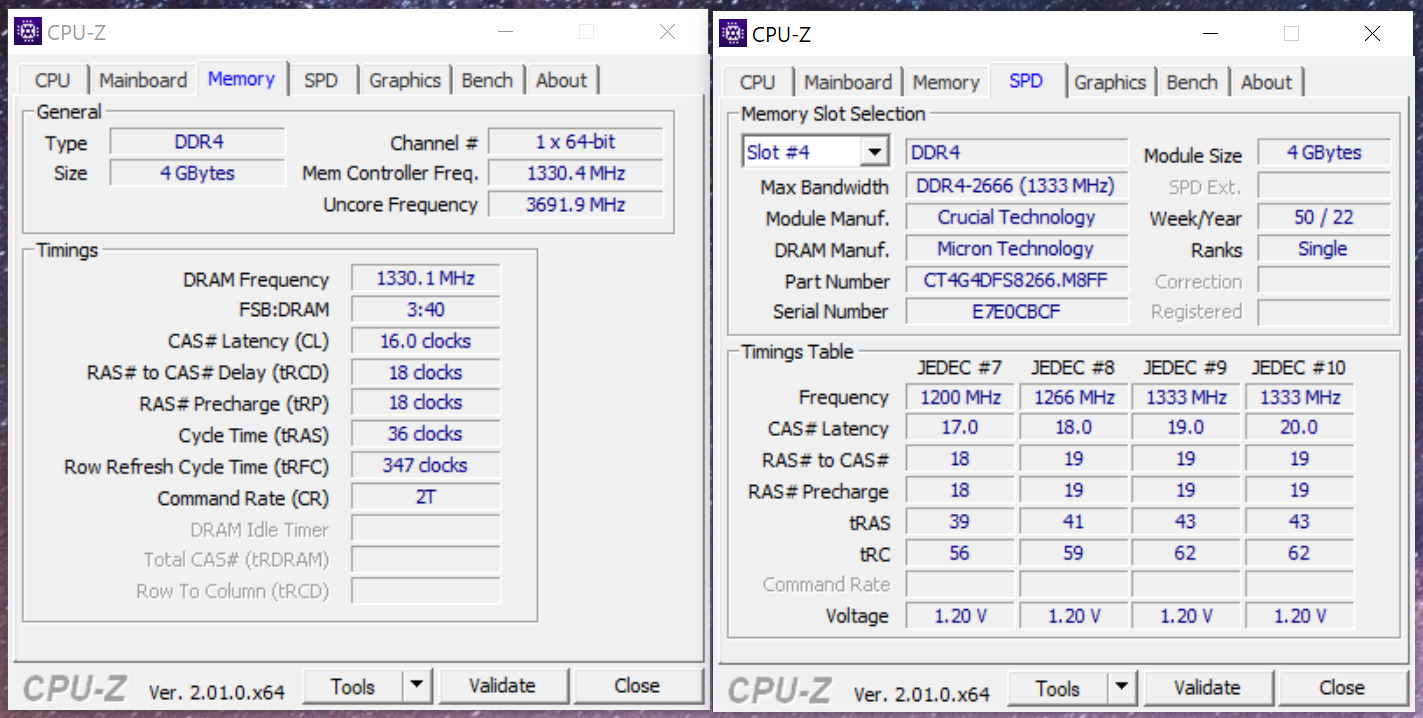The image size is (1423, 718).
Task: Click Validate button in the right window
Action: [x=1207, y=688]
